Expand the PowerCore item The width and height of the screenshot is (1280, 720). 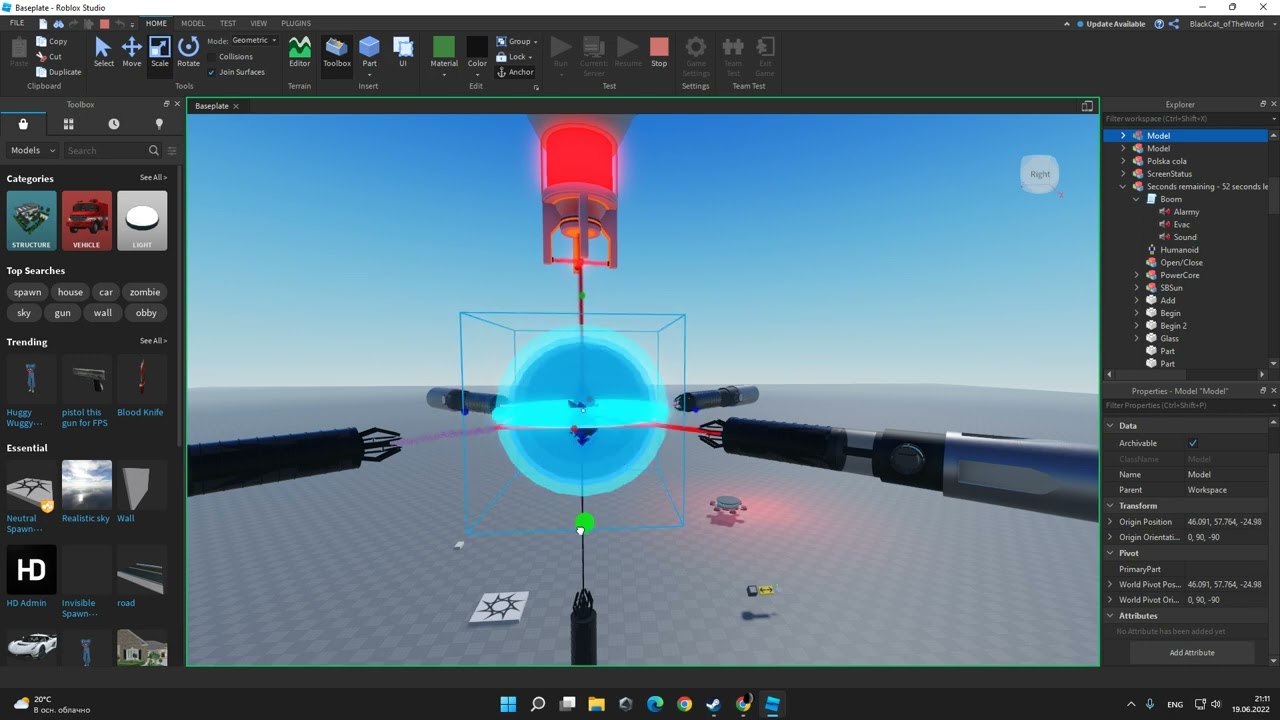point(1137,275)
